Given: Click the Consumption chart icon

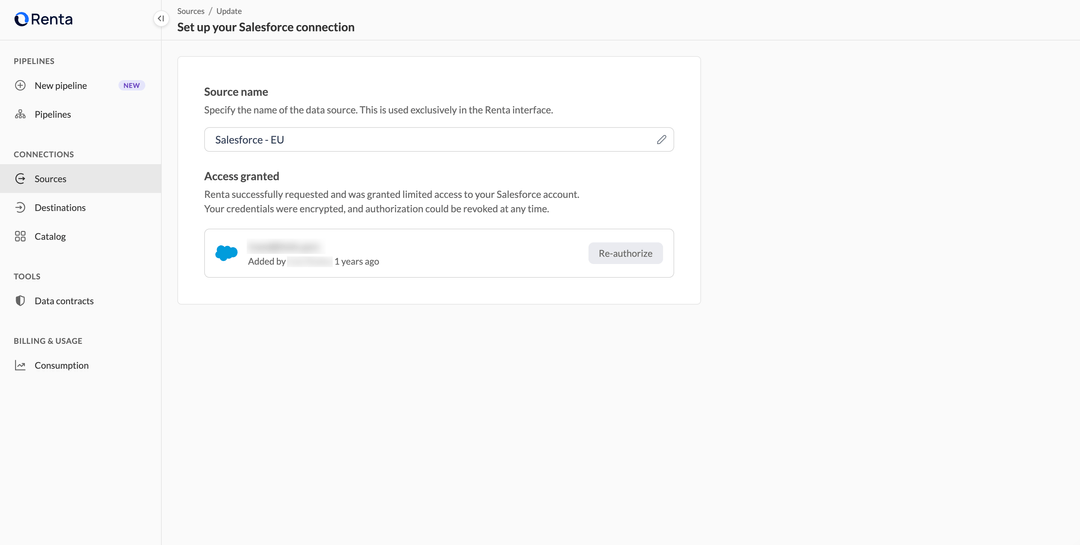Looking at the screenshot, I should (20, 366).
